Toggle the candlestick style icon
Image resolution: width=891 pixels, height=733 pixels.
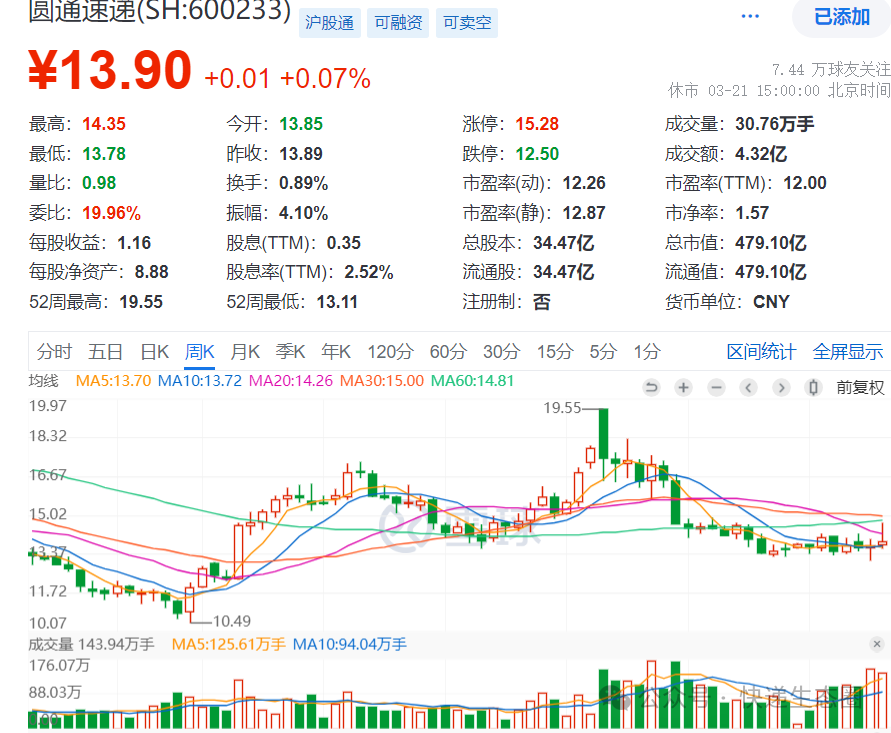[814, 388]
